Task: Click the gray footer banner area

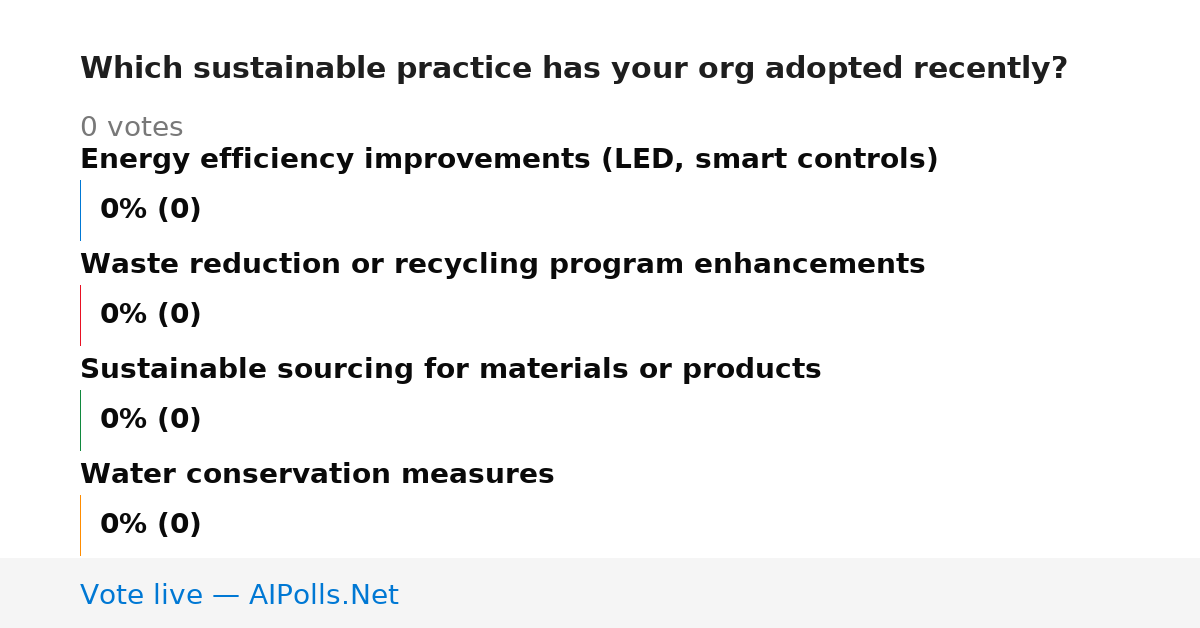Action: 600,593
